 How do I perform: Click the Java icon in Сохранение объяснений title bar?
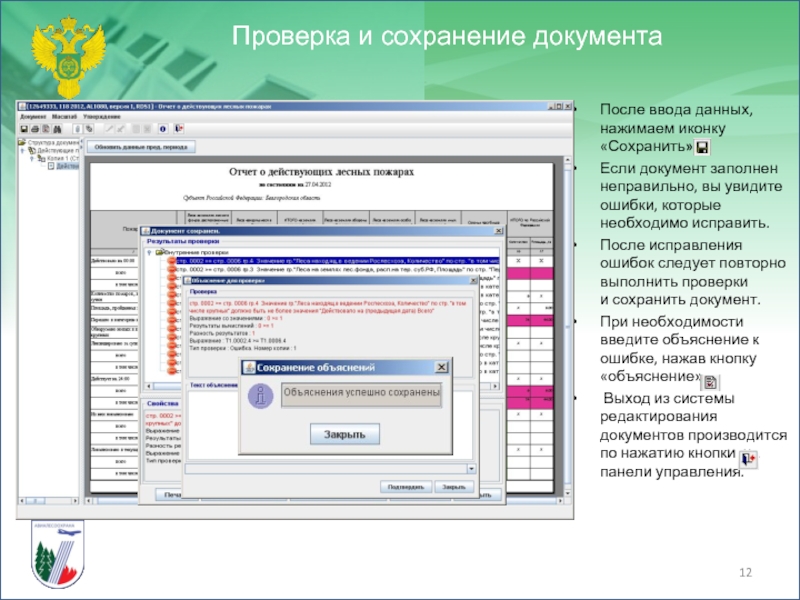click(249, 367)
